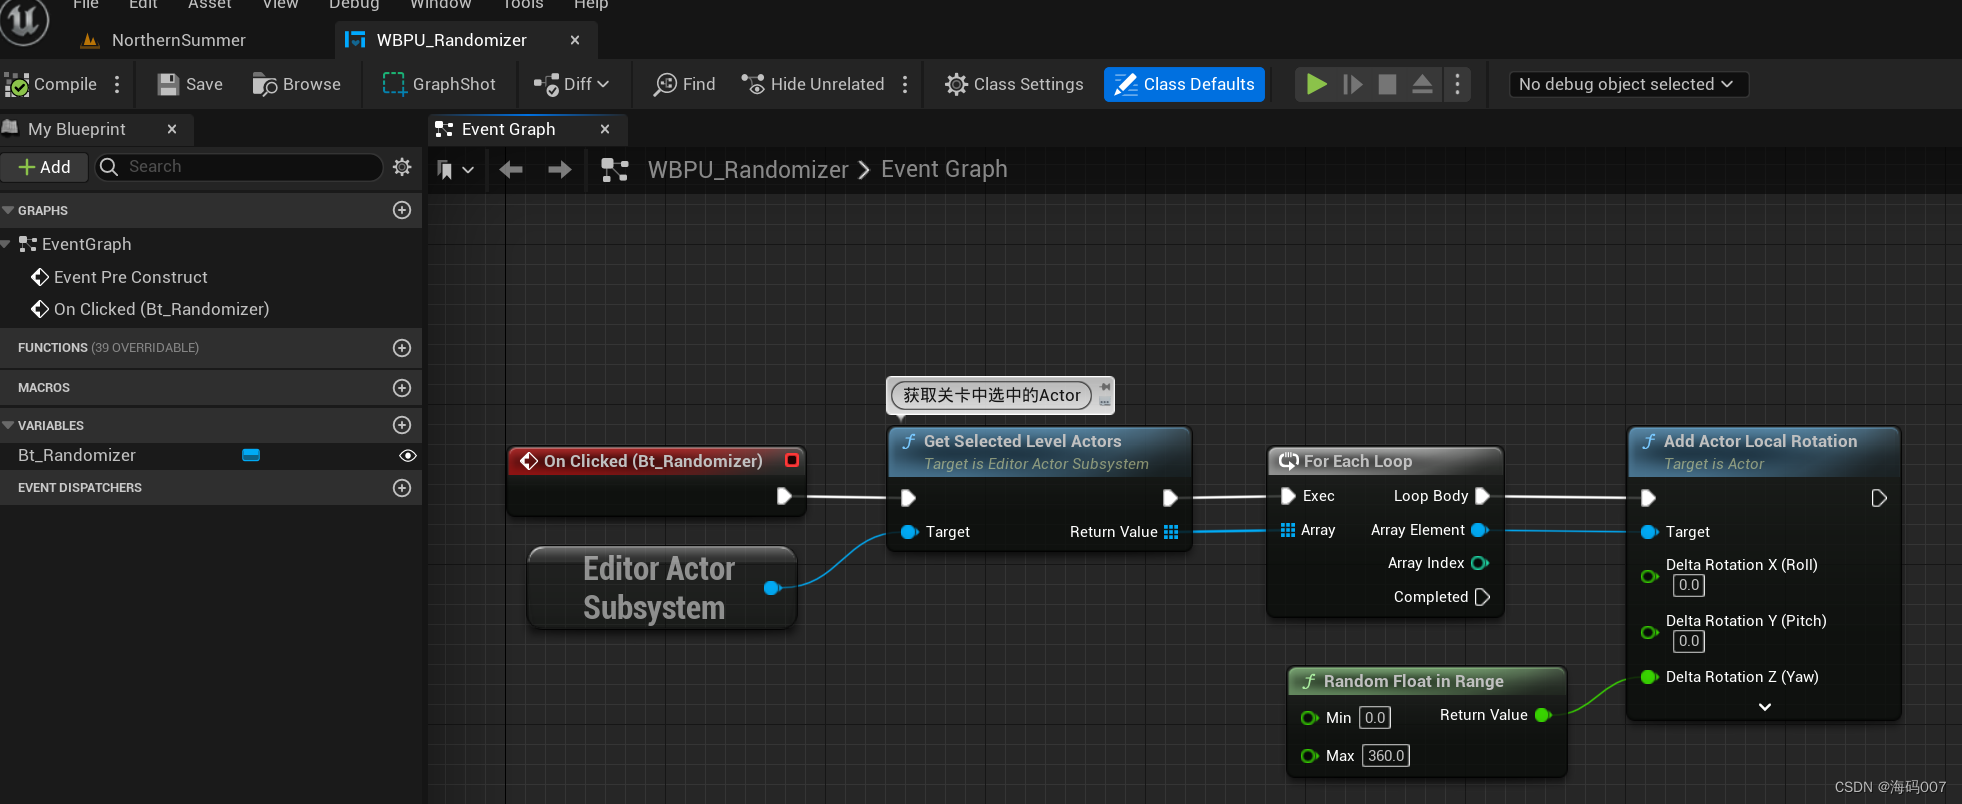Click the Stop simulation button
This screenshot has height=804, width=1962.
pyautogui.click(x=1387, y=84)
